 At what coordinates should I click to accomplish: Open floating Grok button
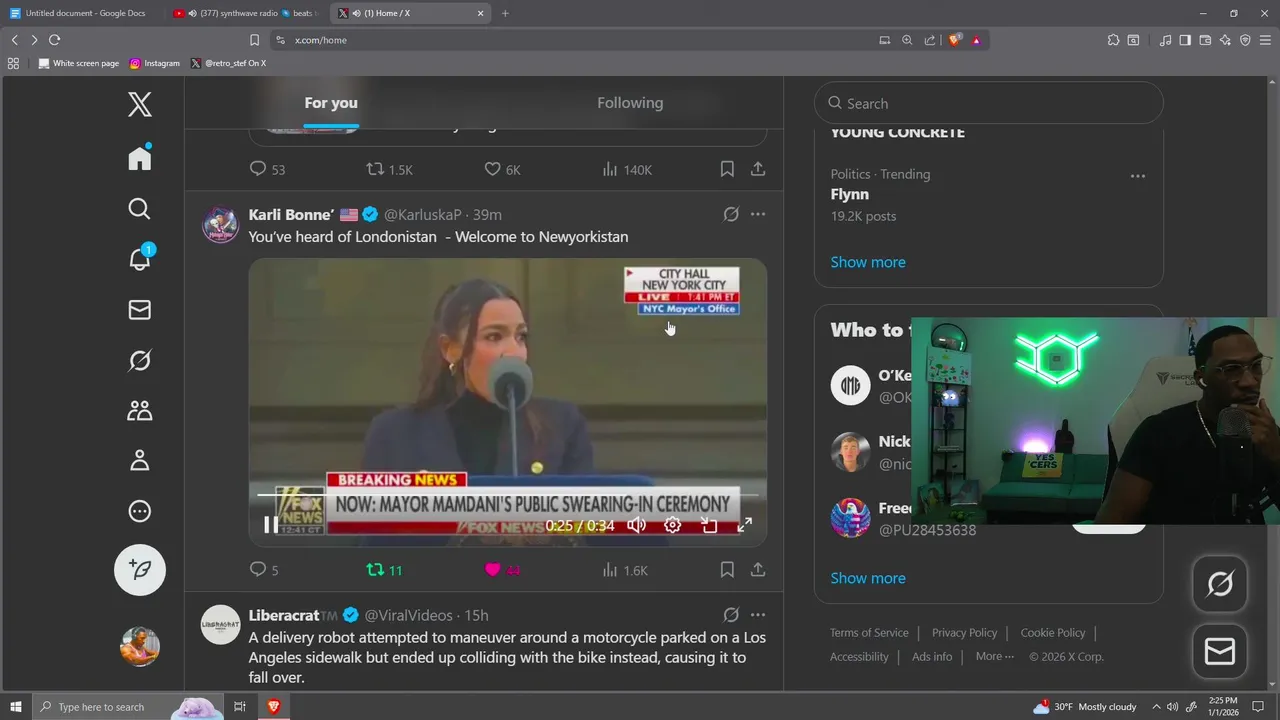point(1220,584)
